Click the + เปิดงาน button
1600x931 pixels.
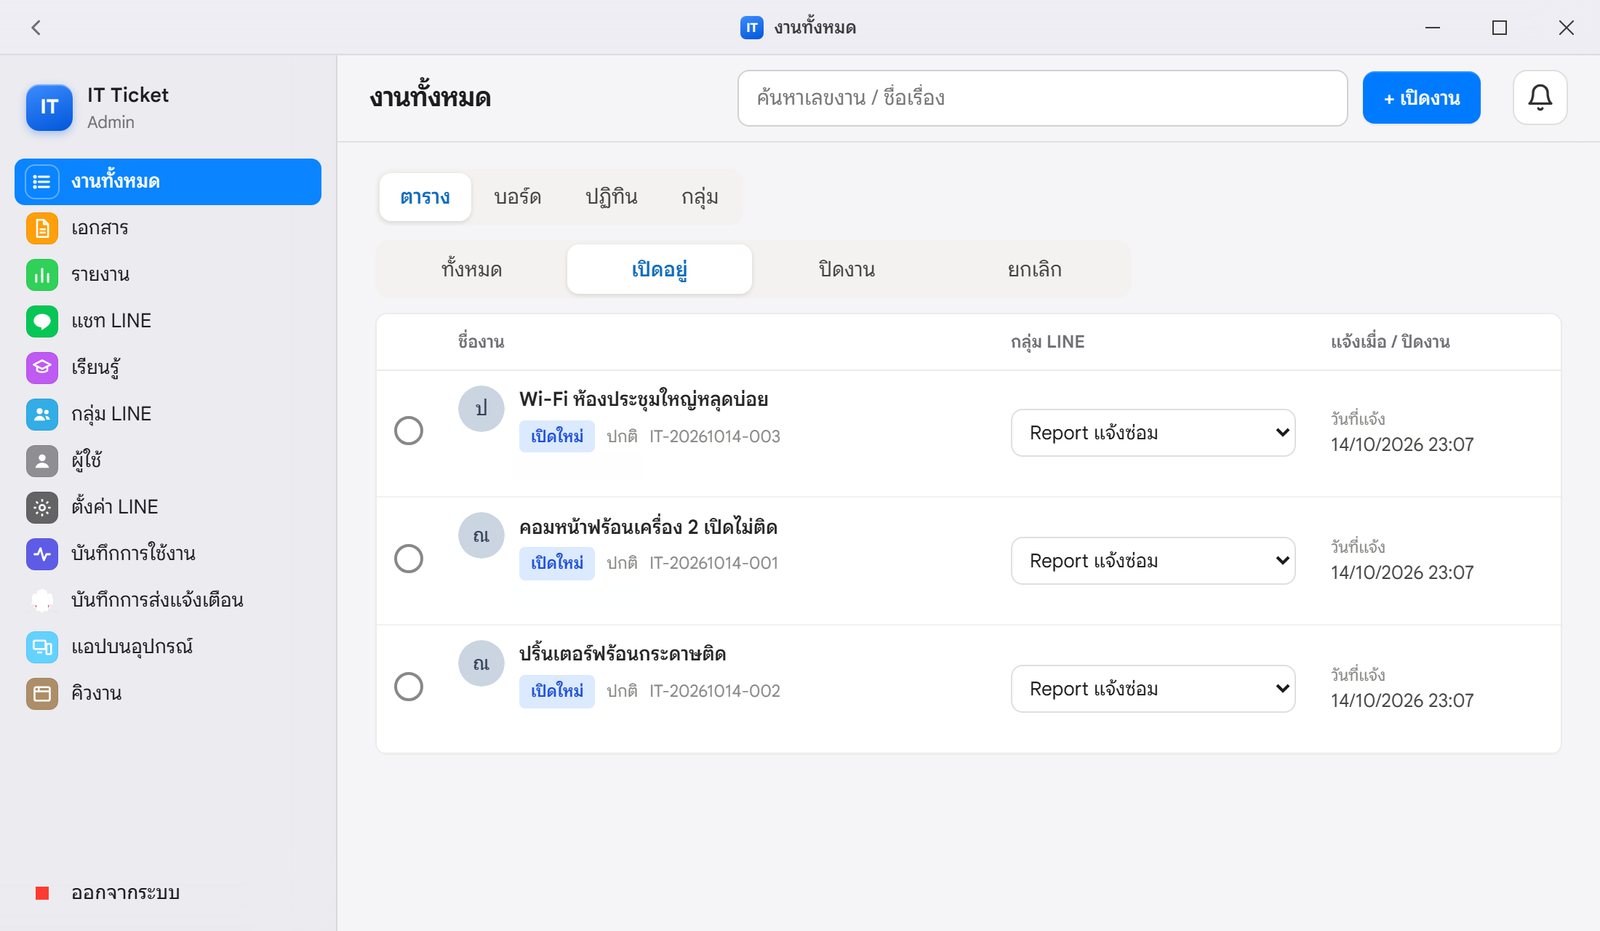(x=1421, y=98)
